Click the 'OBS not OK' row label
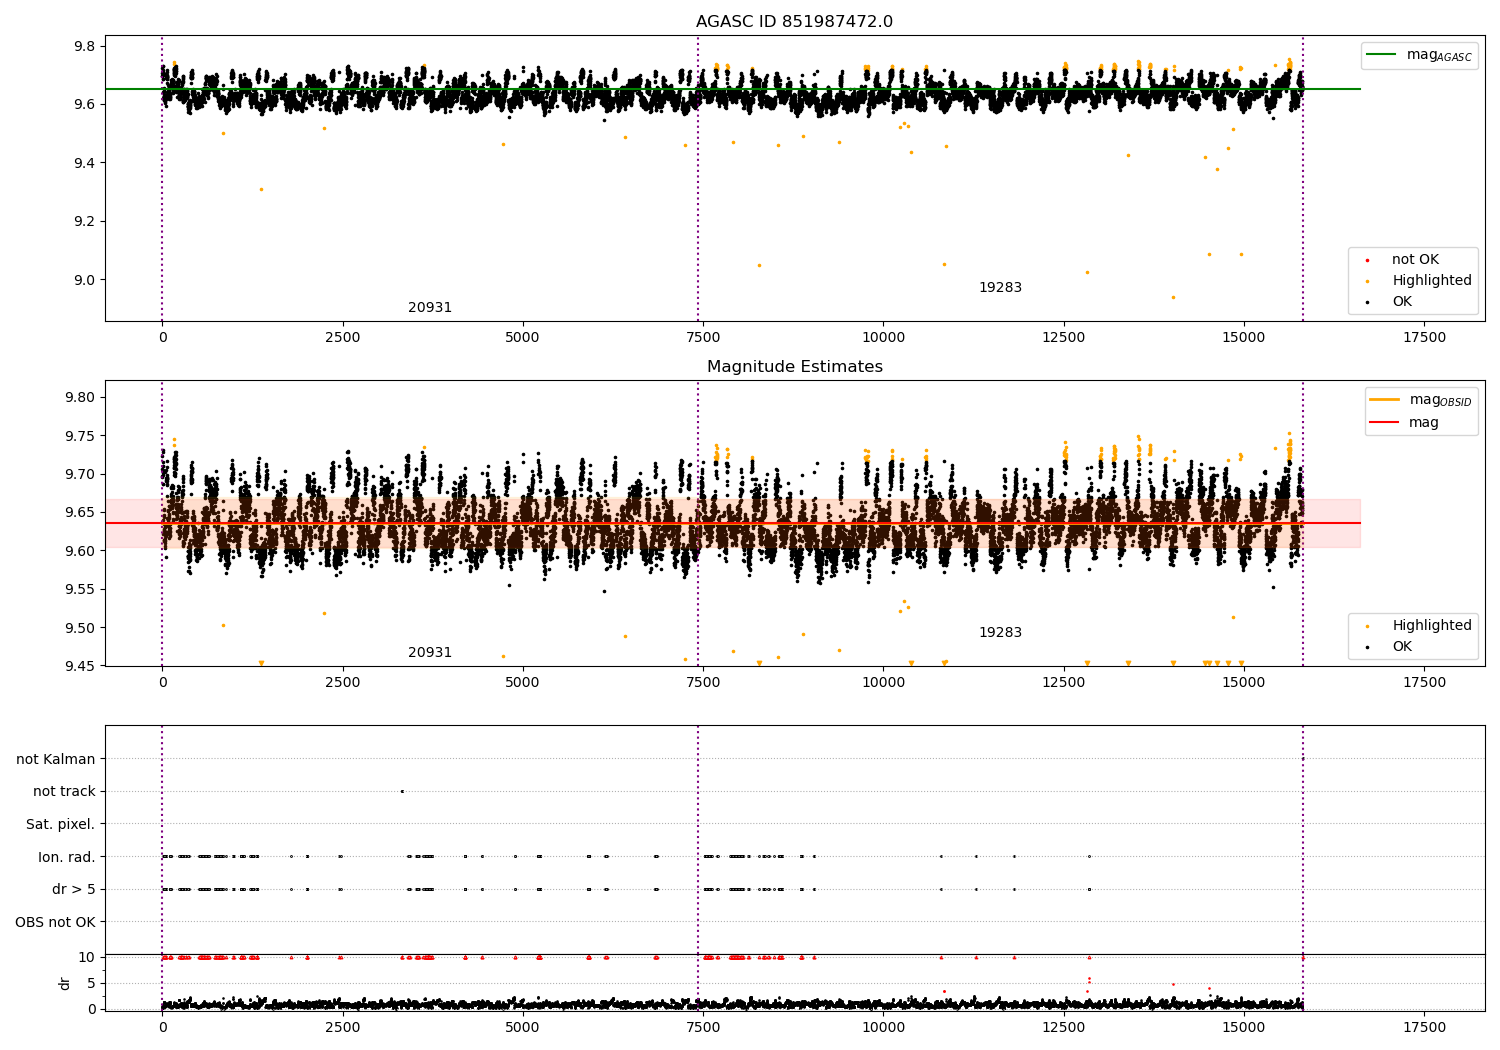The width and height of the screenshot is (1500, 1050). click(55, 922)
